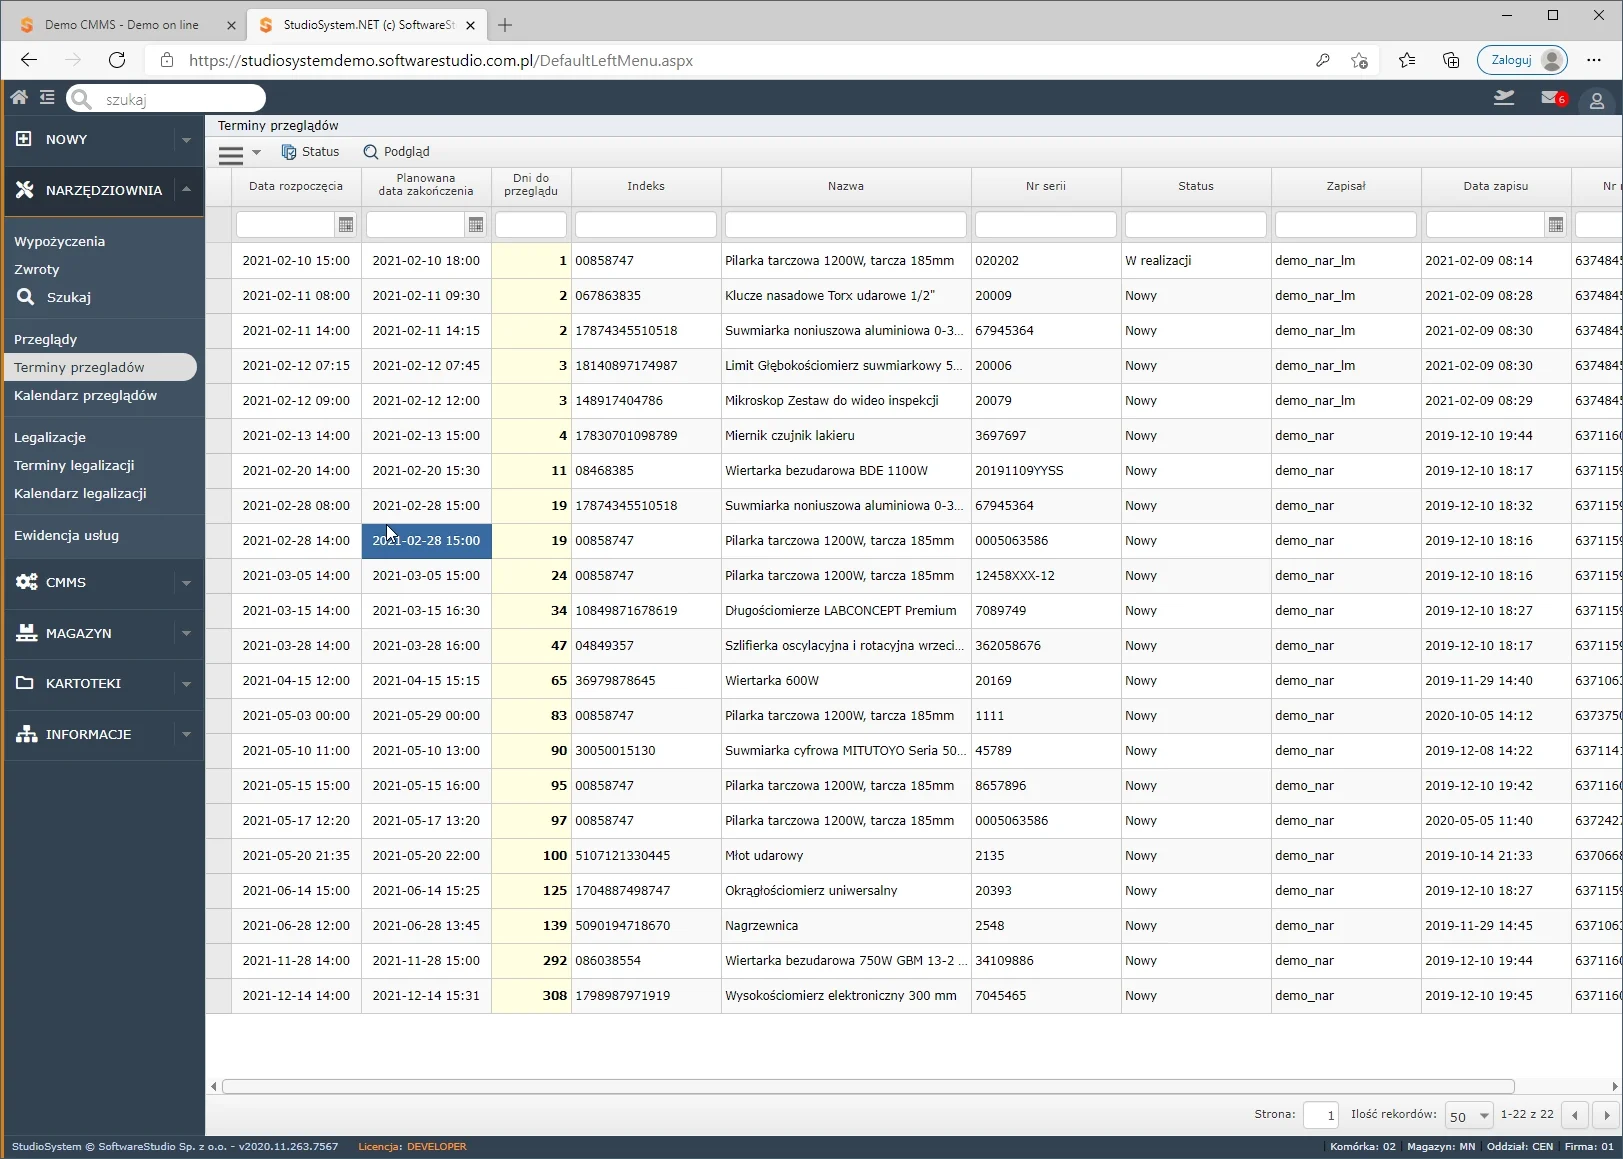Open calendar picker for Data zapisu filter
The height and width of the screenshot is (1159, 1623).
tap(1555, 225)
